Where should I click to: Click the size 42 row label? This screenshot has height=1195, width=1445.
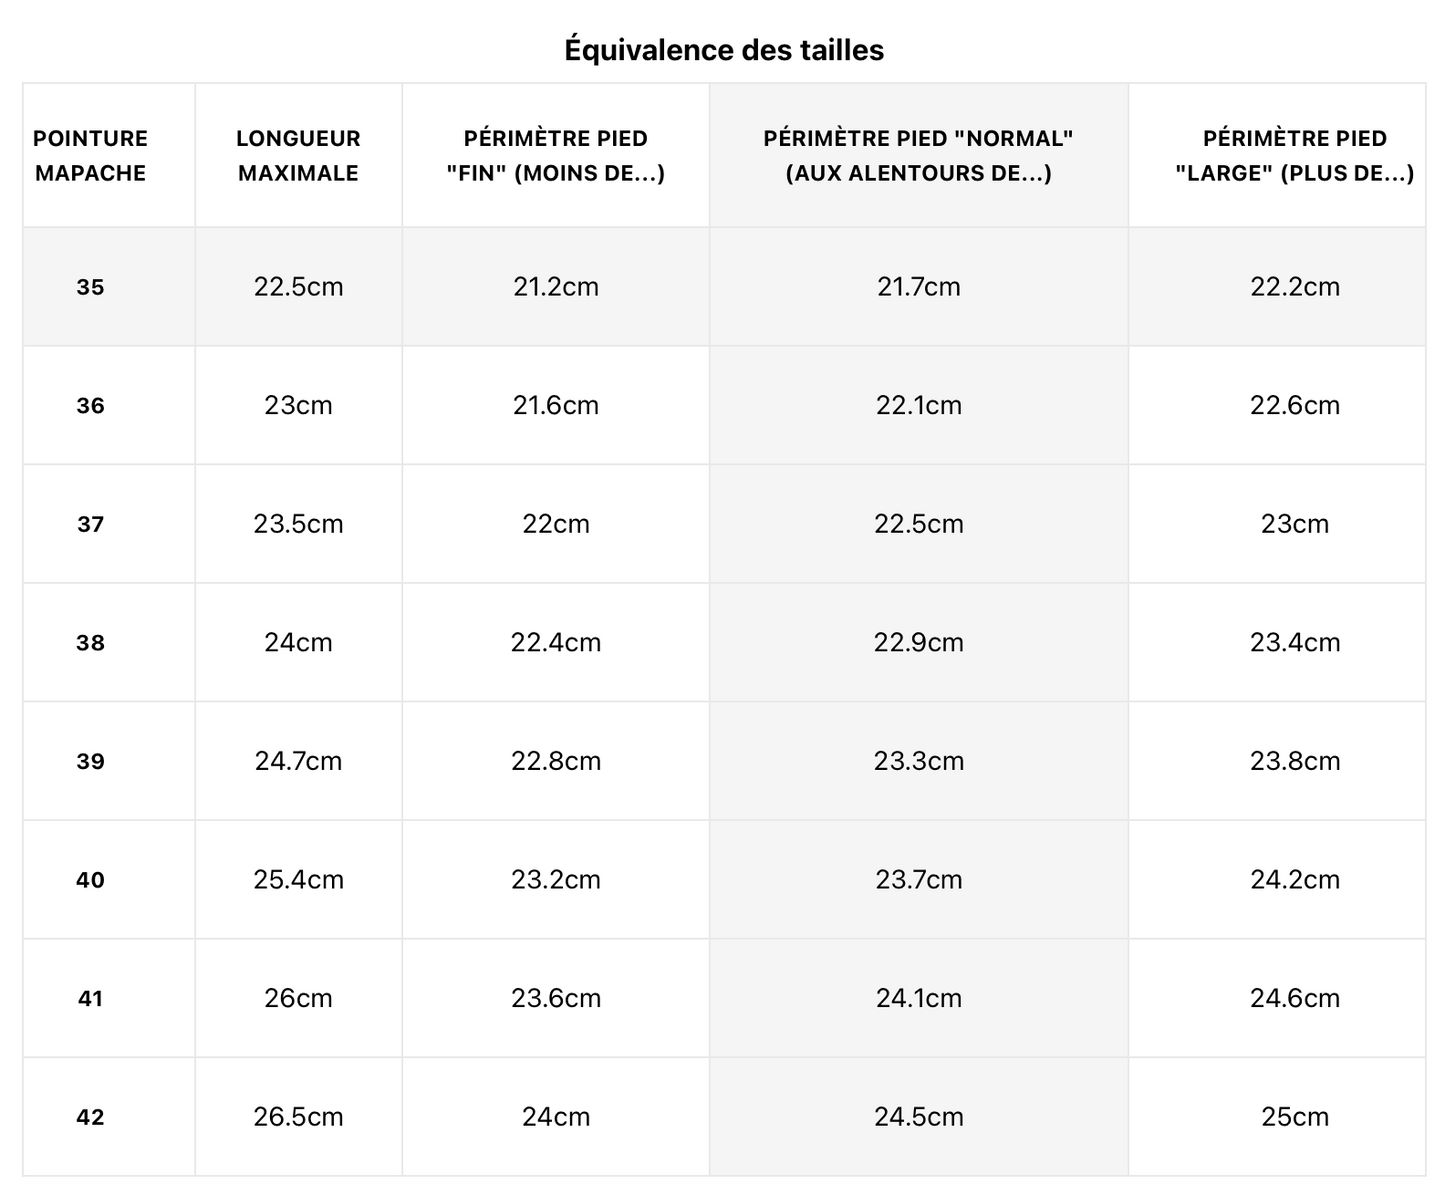[90, 1117]
